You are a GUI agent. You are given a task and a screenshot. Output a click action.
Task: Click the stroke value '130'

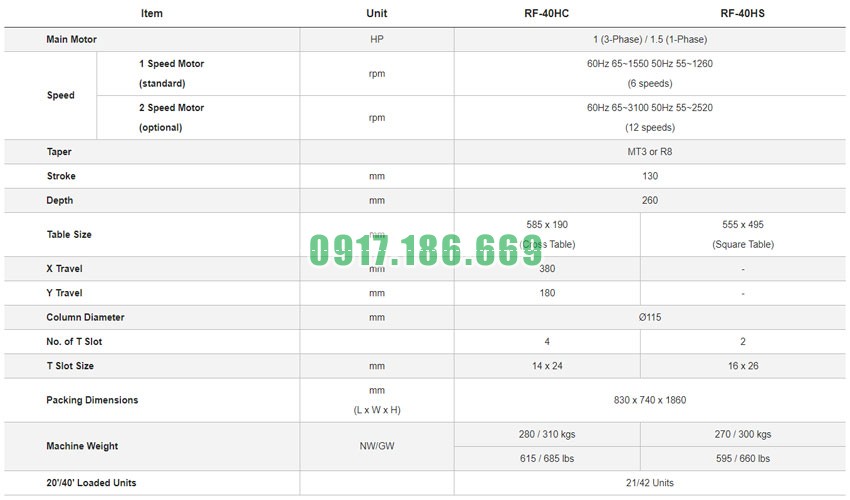click(650, 176)
